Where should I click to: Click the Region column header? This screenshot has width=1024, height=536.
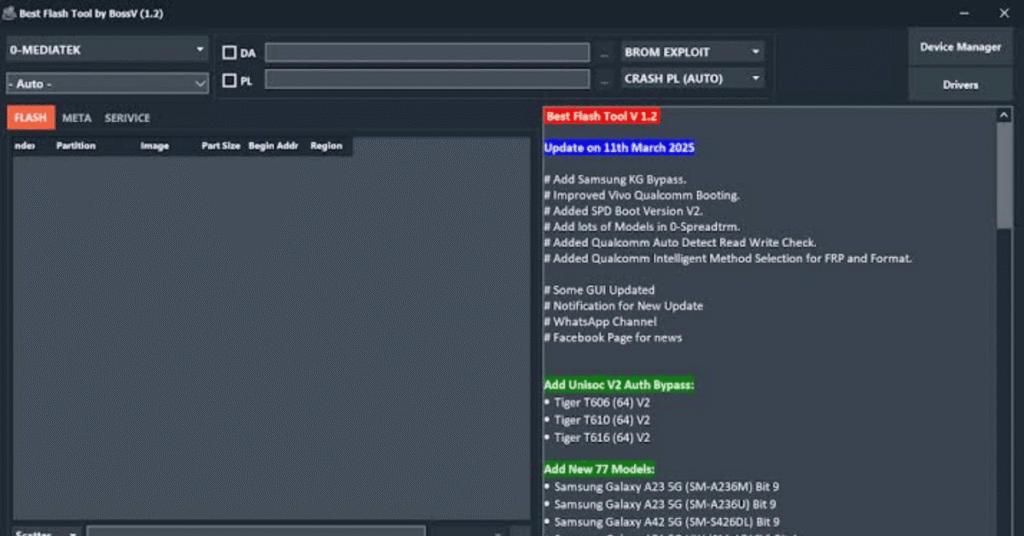click(327, 146)
